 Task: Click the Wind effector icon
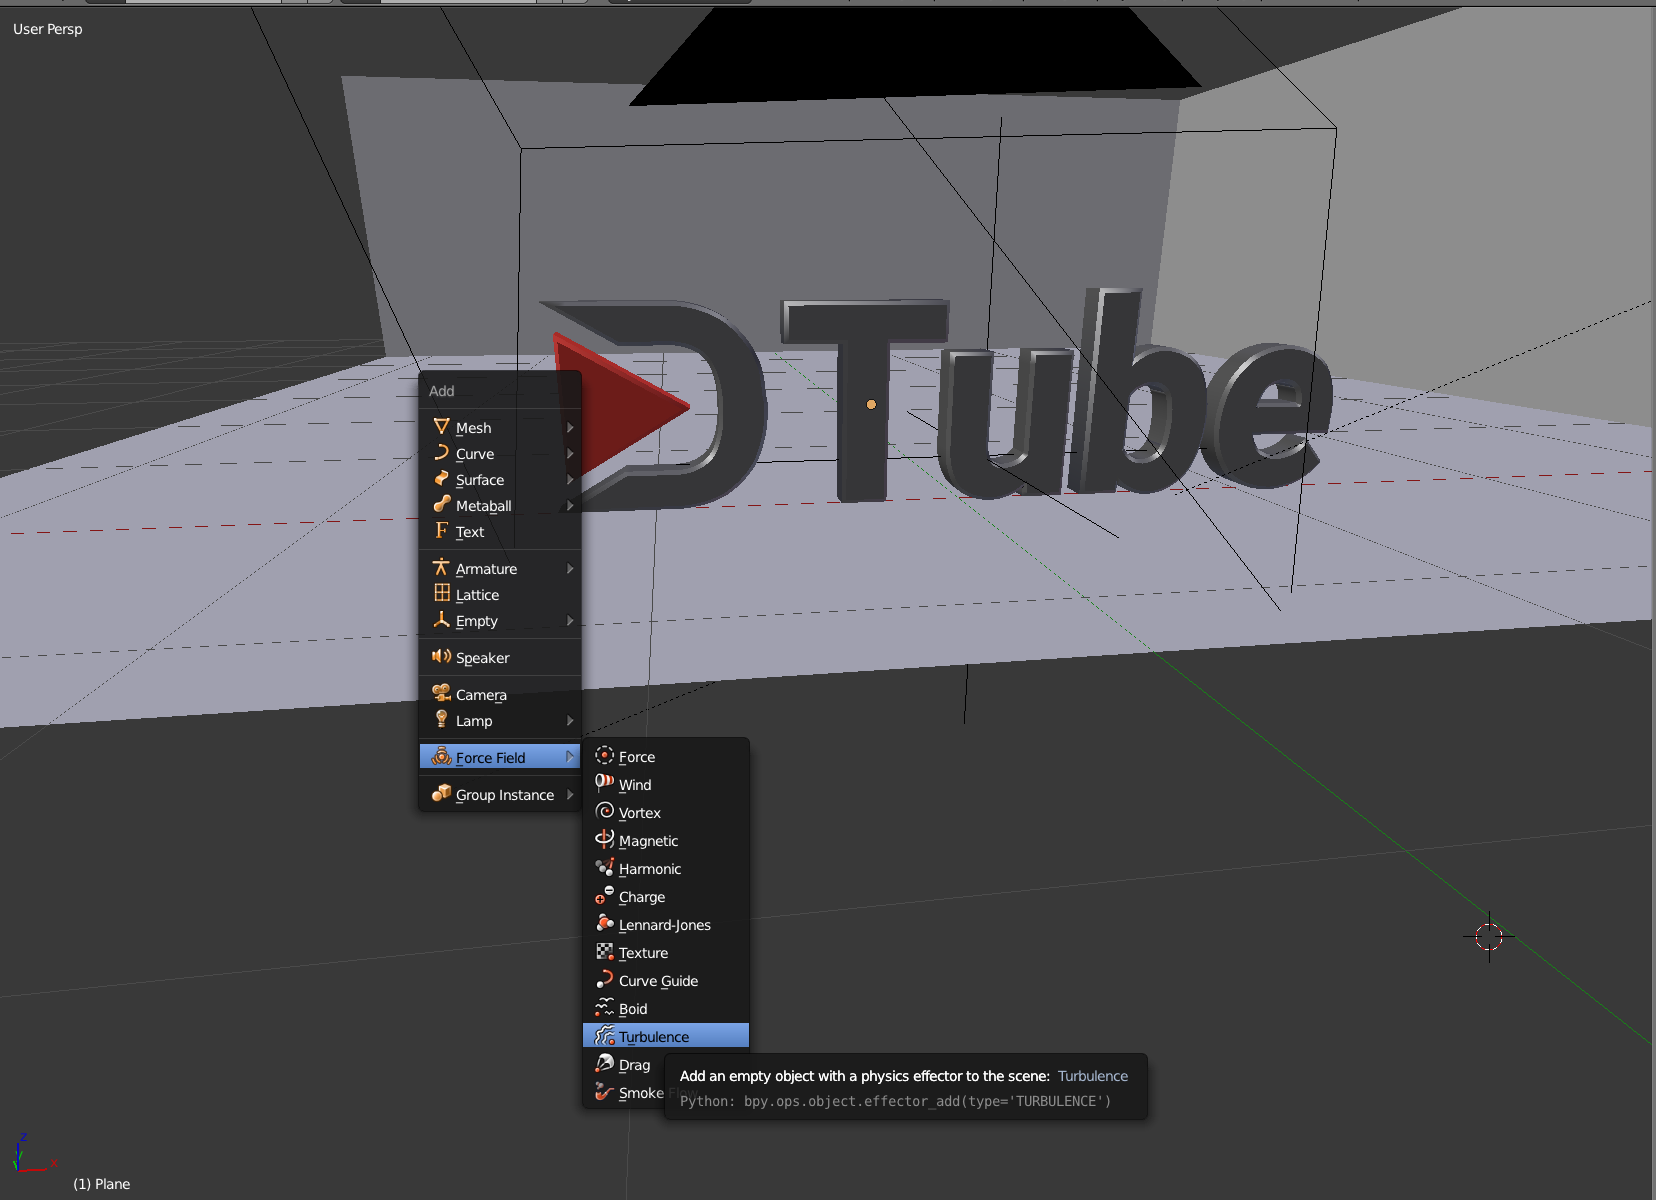coord(604,784)
